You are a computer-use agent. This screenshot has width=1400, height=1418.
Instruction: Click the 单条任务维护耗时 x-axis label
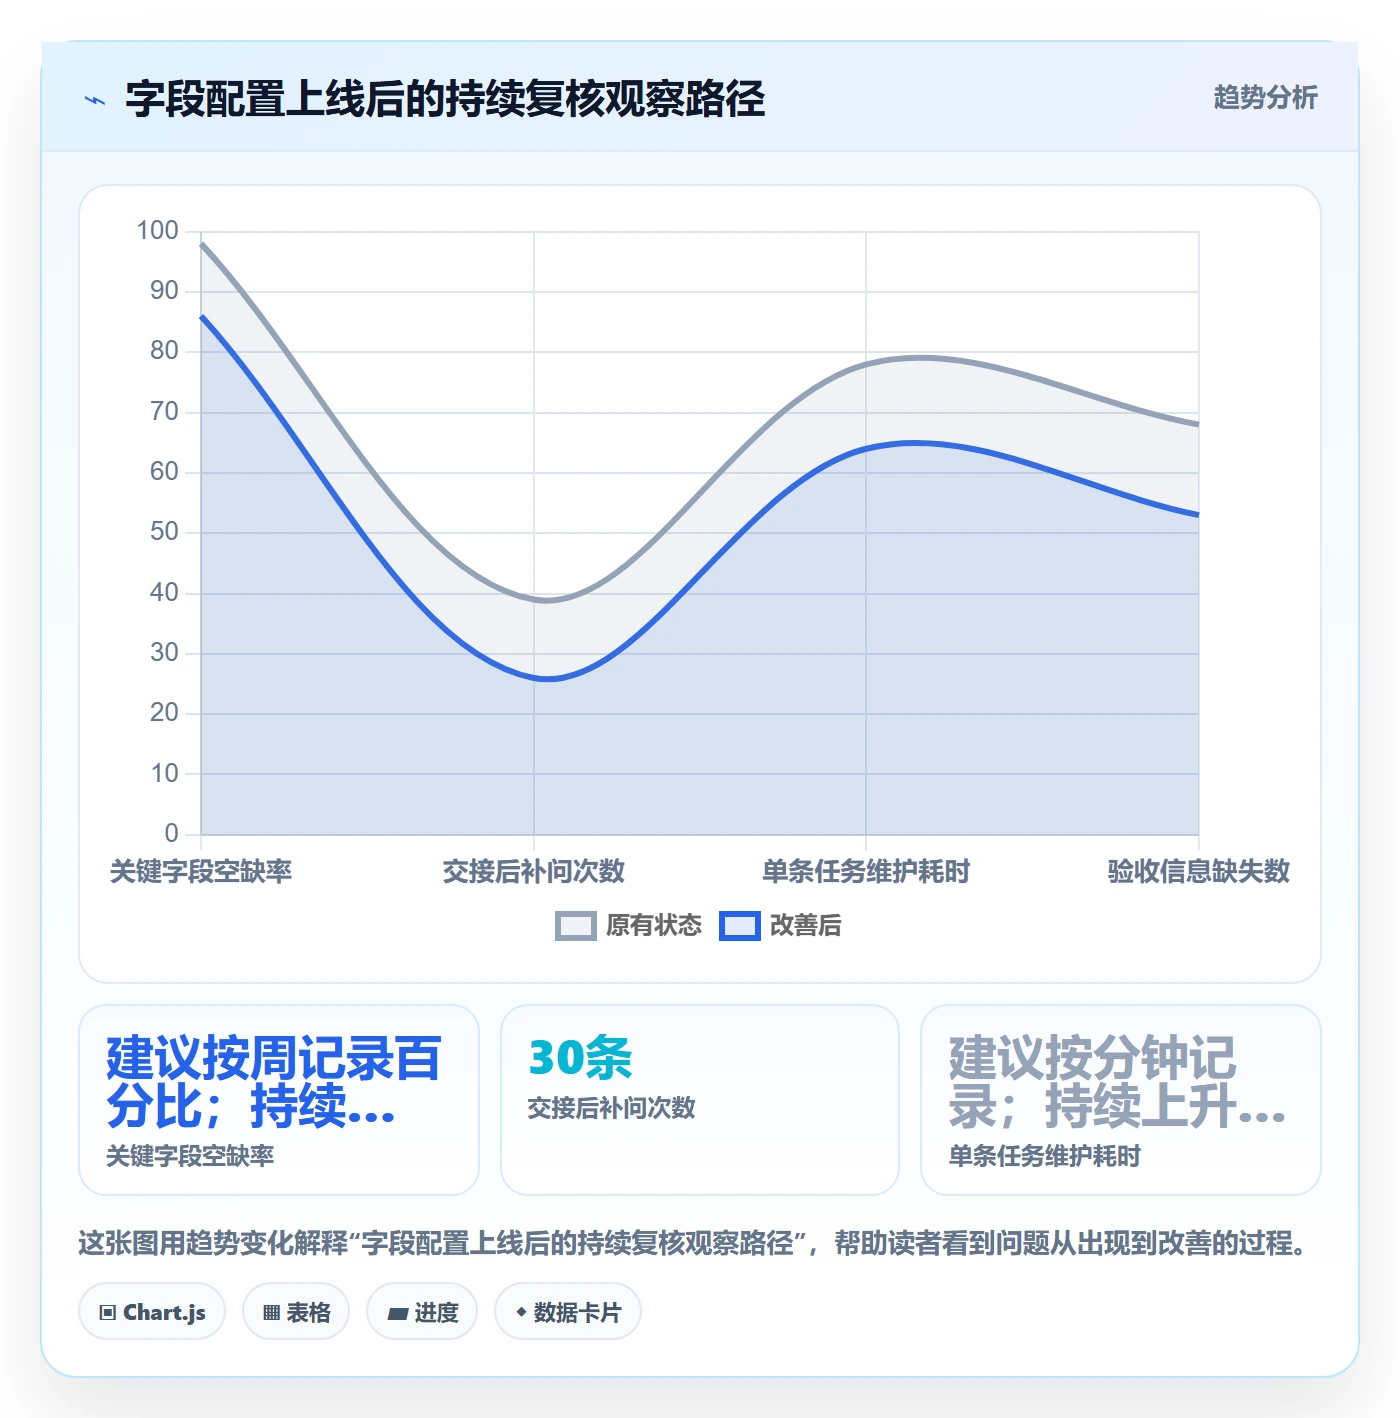[866, 871]
